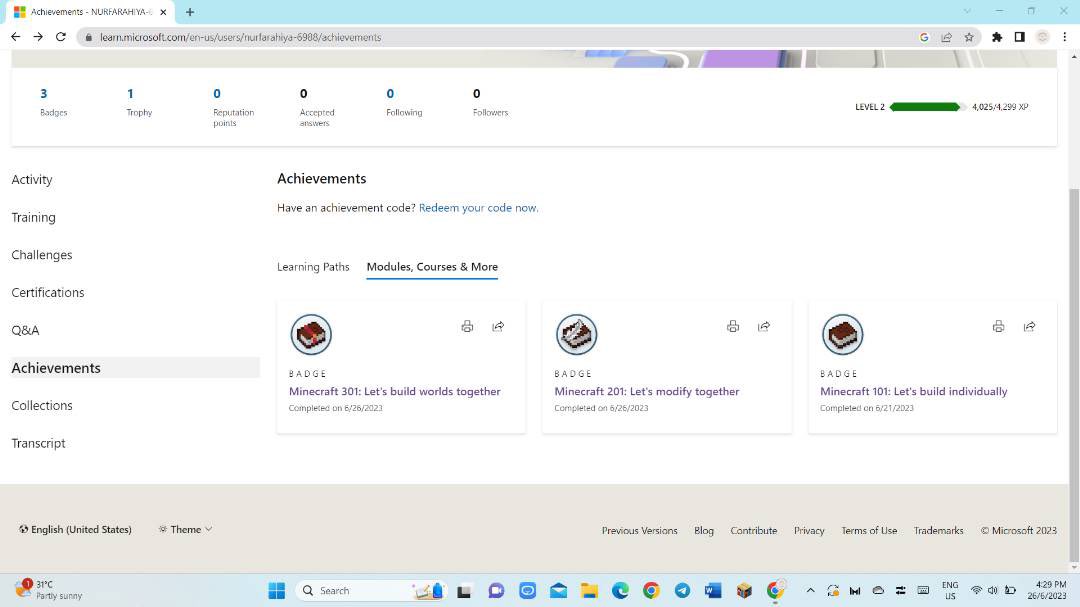The height and width of the screenshot is (607, 1080).
Task: Print the Minecraft 201 badge
Action: coord(733,326)
